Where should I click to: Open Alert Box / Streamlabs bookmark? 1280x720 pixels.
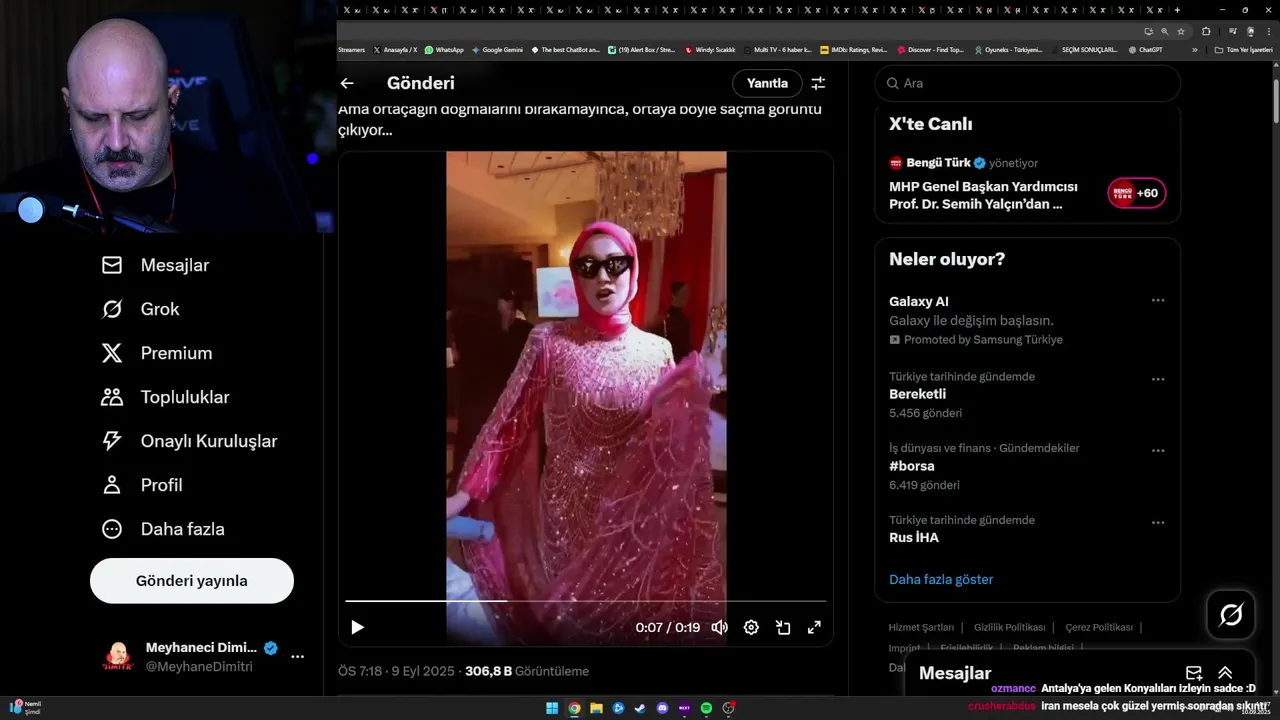click(x=641, y=49)
